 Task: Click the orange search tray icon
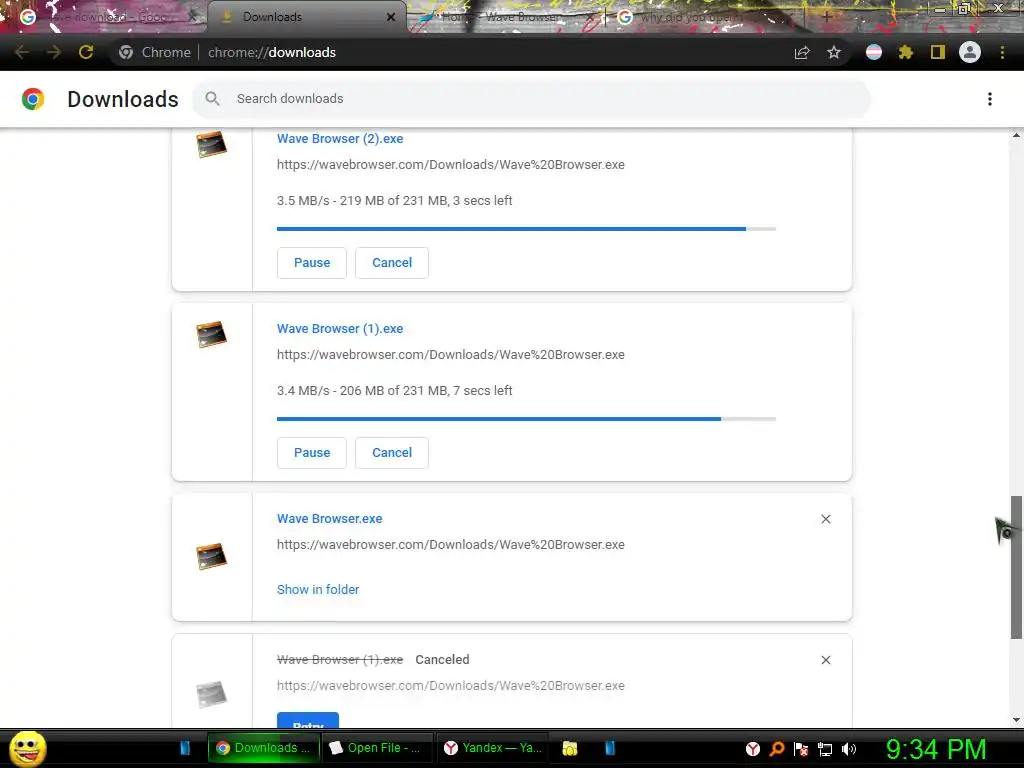pyautogui.click(x=777, y=749)
